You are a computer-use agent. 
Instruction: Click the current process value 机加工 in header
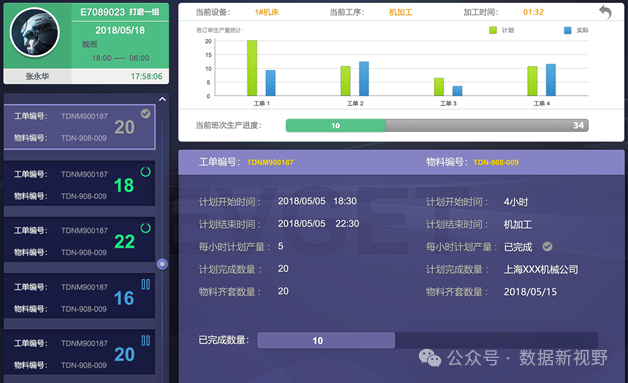pos(401,12)
